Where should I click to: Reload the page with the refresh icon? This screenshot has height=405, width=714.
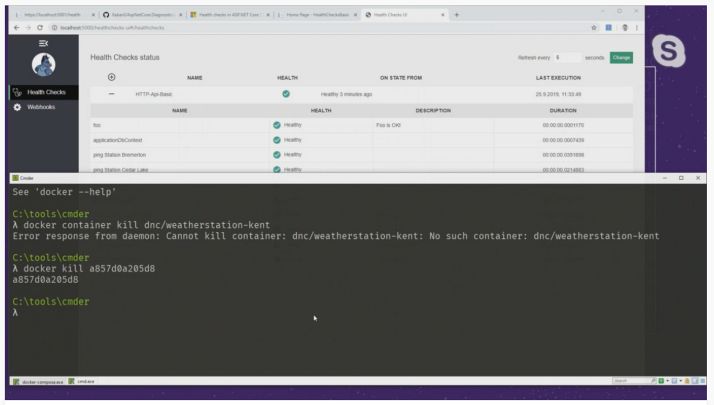40,28
